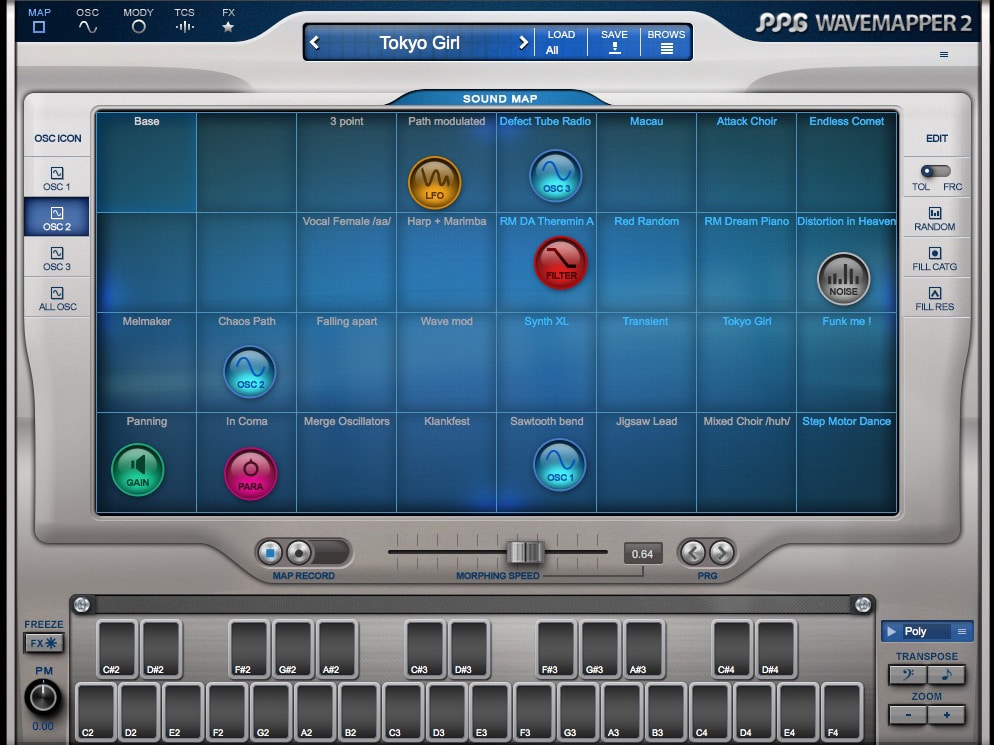Select OSC 2 in the OSC ICON list

click(57, 217)
